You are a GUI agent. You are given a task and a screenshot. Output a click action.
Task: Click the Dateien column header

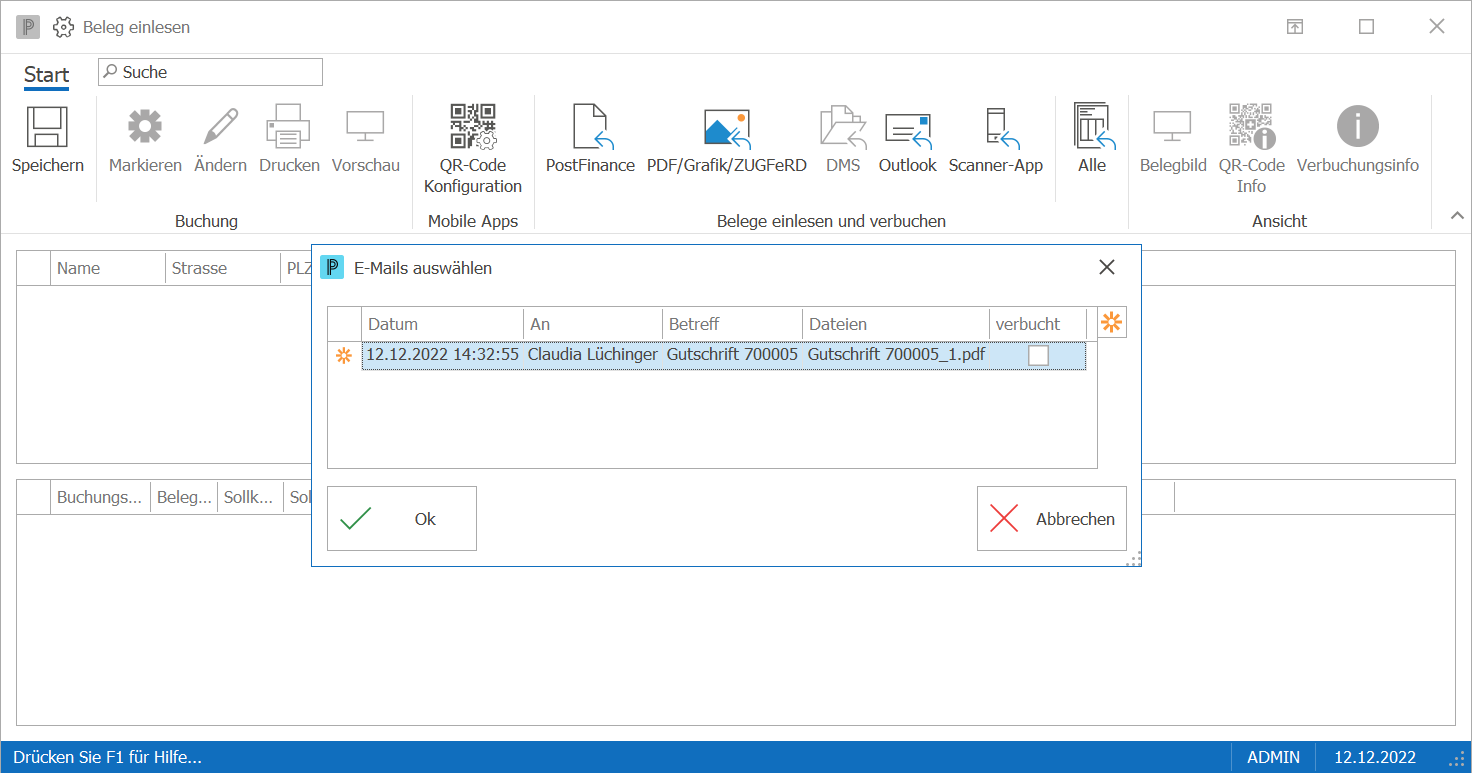point(895,324)
